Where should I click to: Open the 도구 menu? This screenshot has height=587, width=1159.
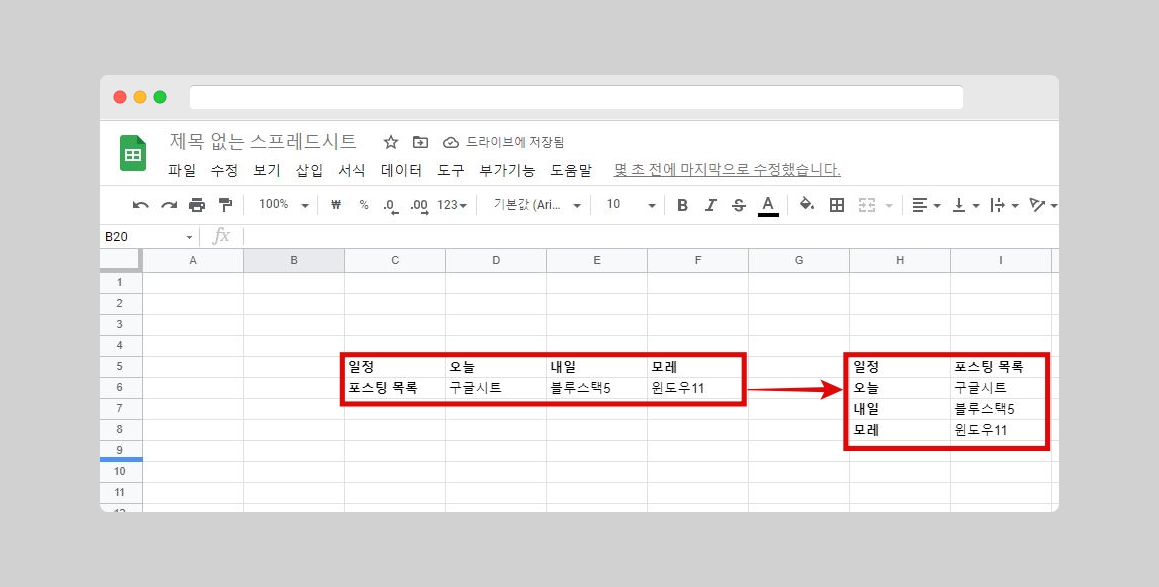coord(450,170)
